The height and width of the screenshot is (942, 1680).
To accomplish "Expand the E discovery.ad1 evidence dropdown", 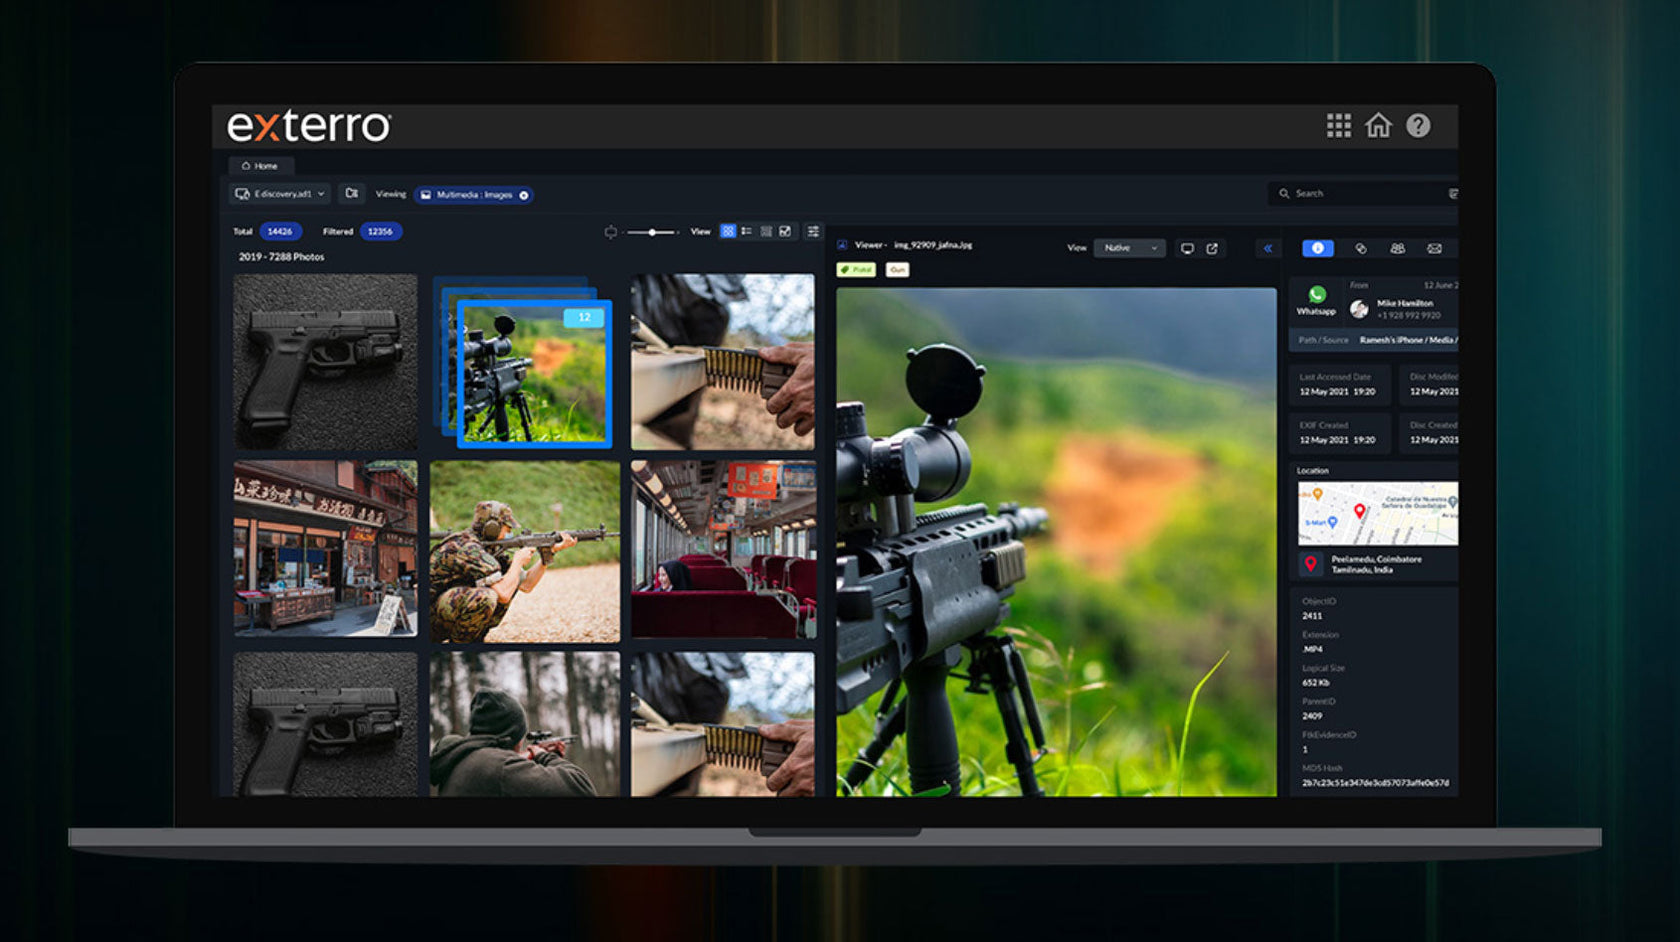I will click(280, 194).
